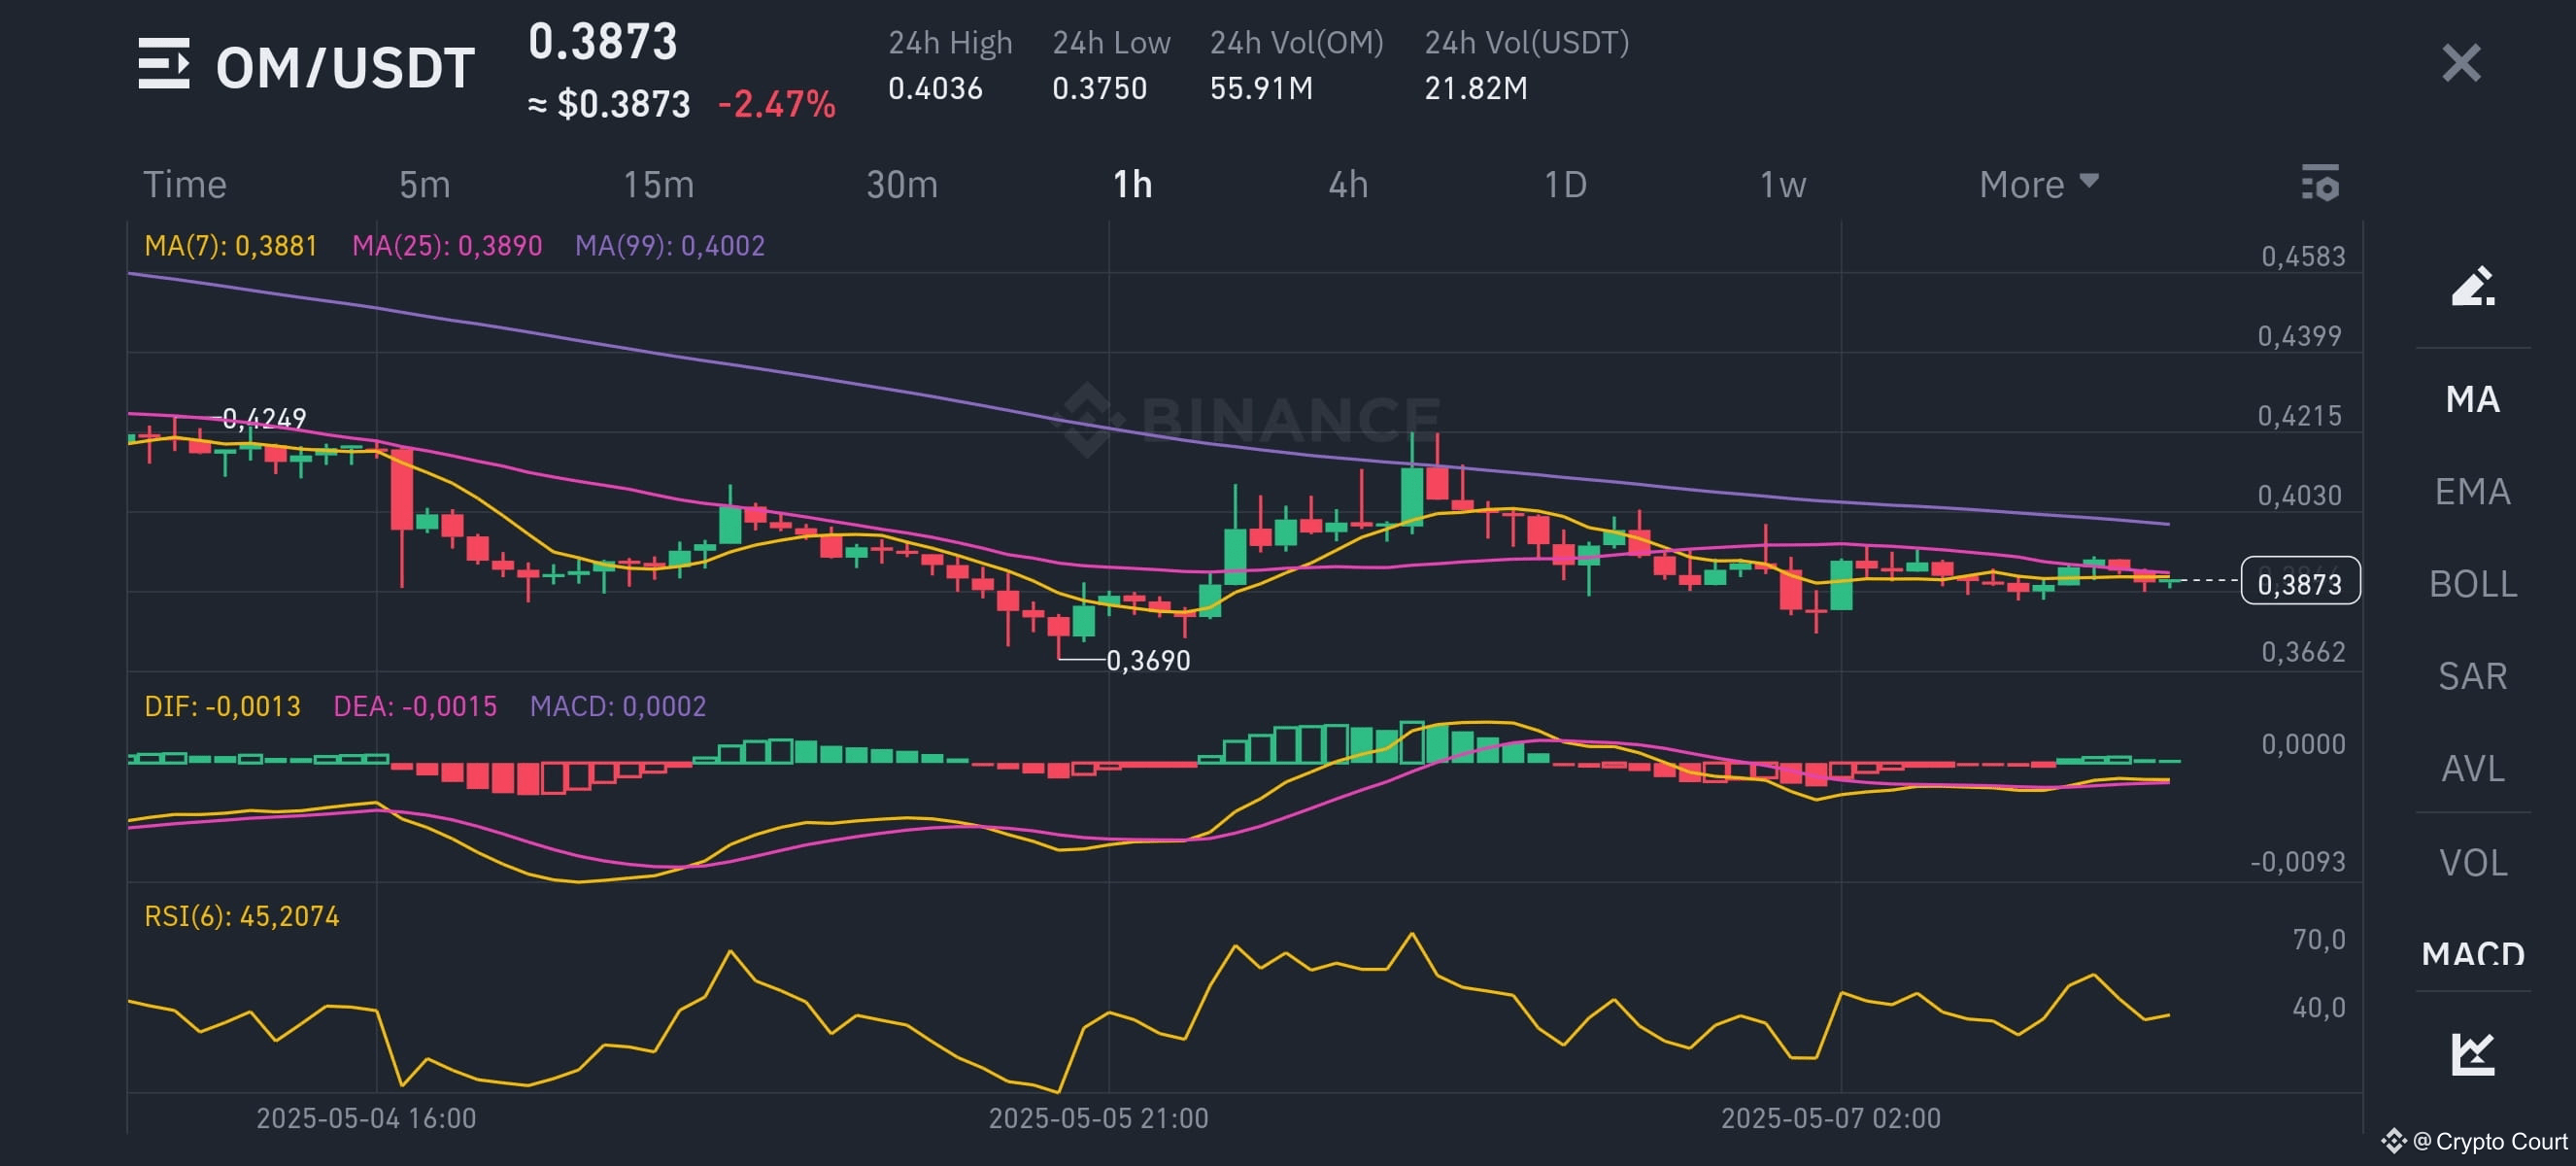This screenshot has height=1166, width=2576.
Task: Click the 2025-05-05 21:00 time axis label
Action: (x=1098, y=1117)
